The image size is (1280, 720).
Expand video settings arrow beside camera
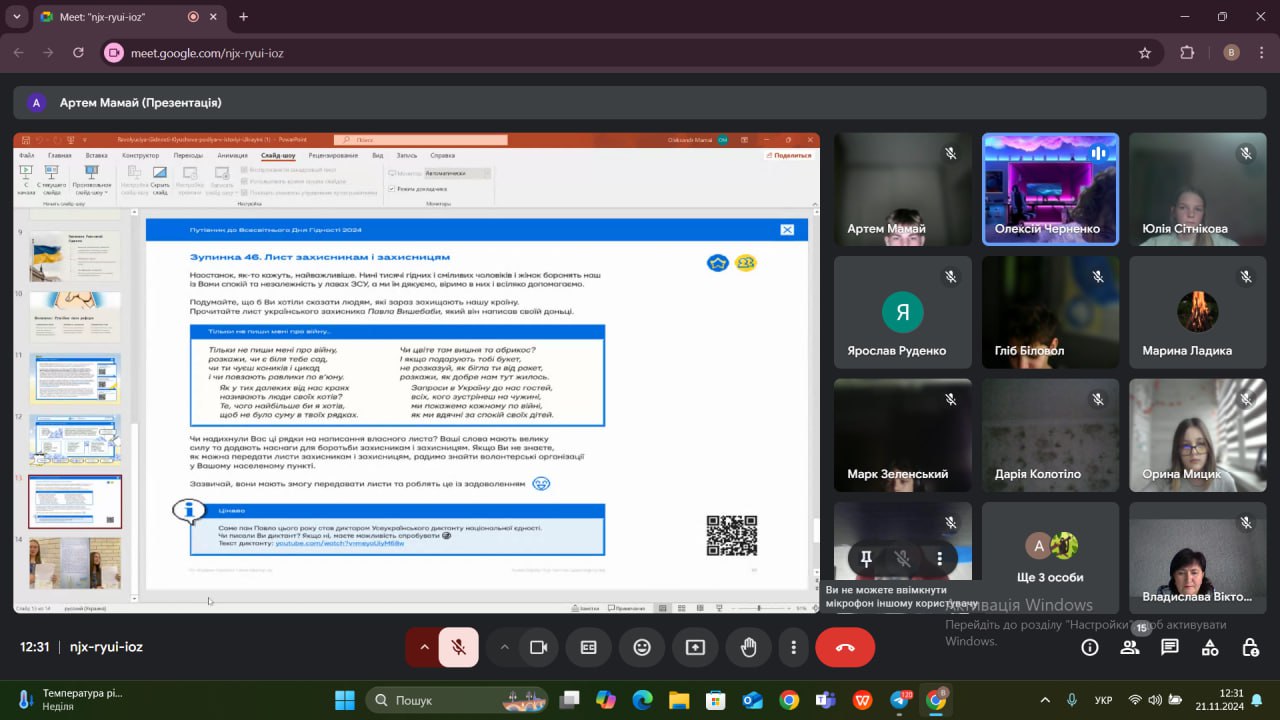504,648
